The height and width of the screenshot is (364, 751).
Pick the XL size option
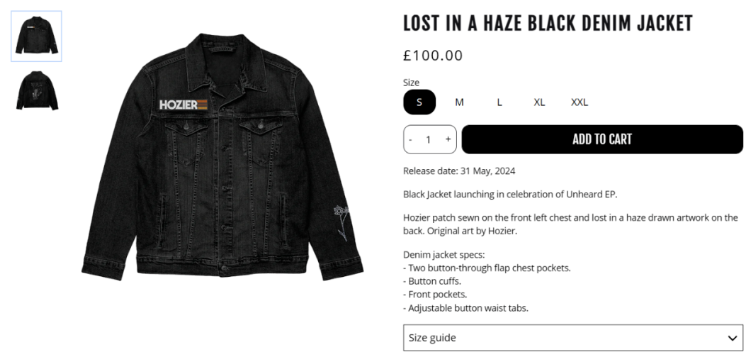click(539, 102)
